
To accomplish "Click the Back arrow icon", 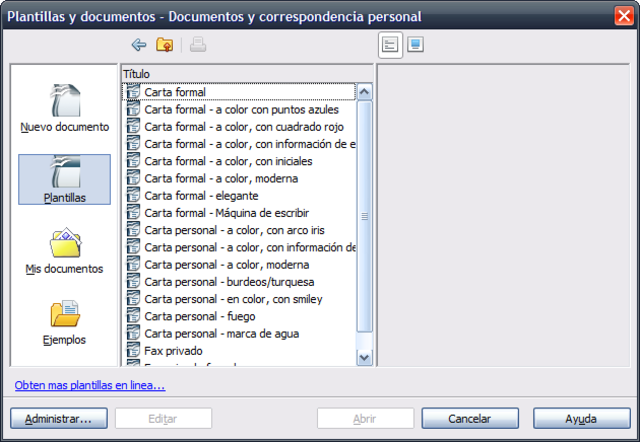I will coord(139,44).
